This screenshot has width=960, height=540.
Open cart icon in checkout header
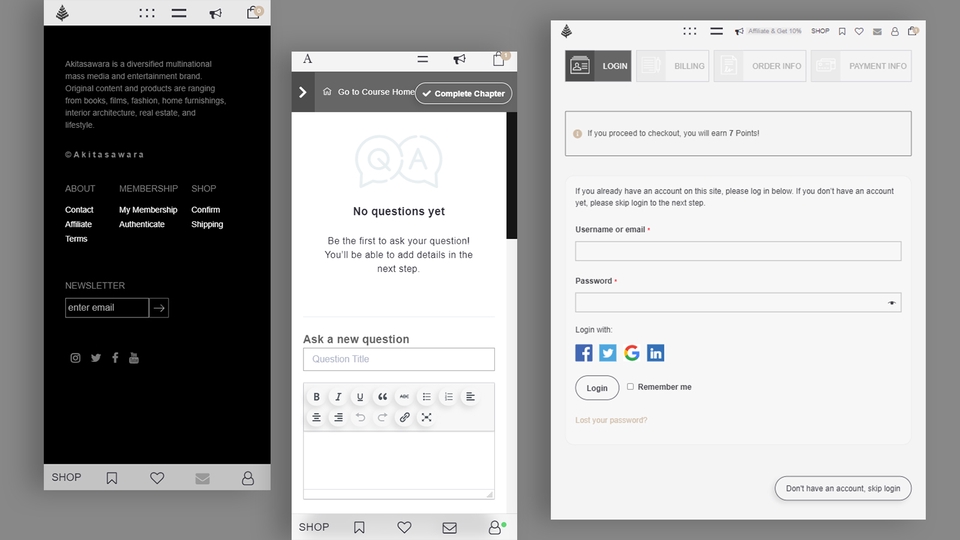[x=912, y=31]
